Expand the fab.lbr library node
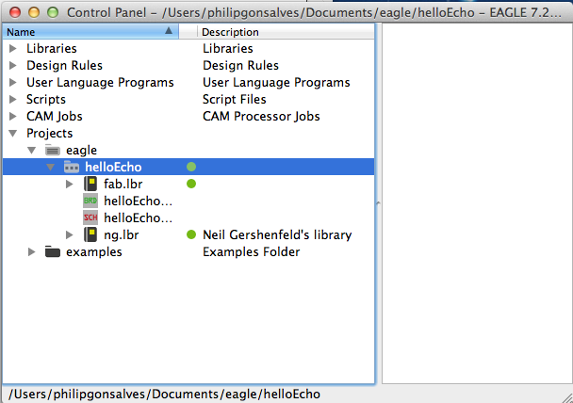The height and width of the screenshot is (403, 573). (x=69, y=184)
